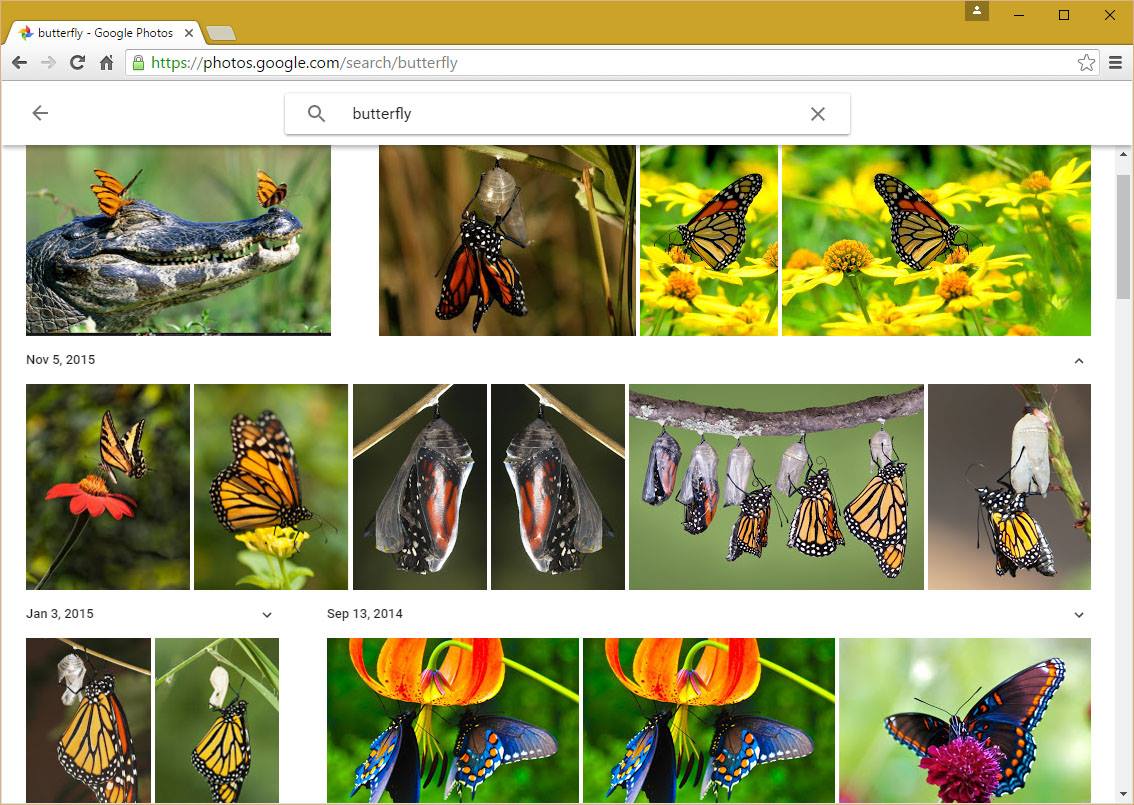1134x805 pixels.
Task: Click the search magnifier icon
Action: click(x=316, y=114)
